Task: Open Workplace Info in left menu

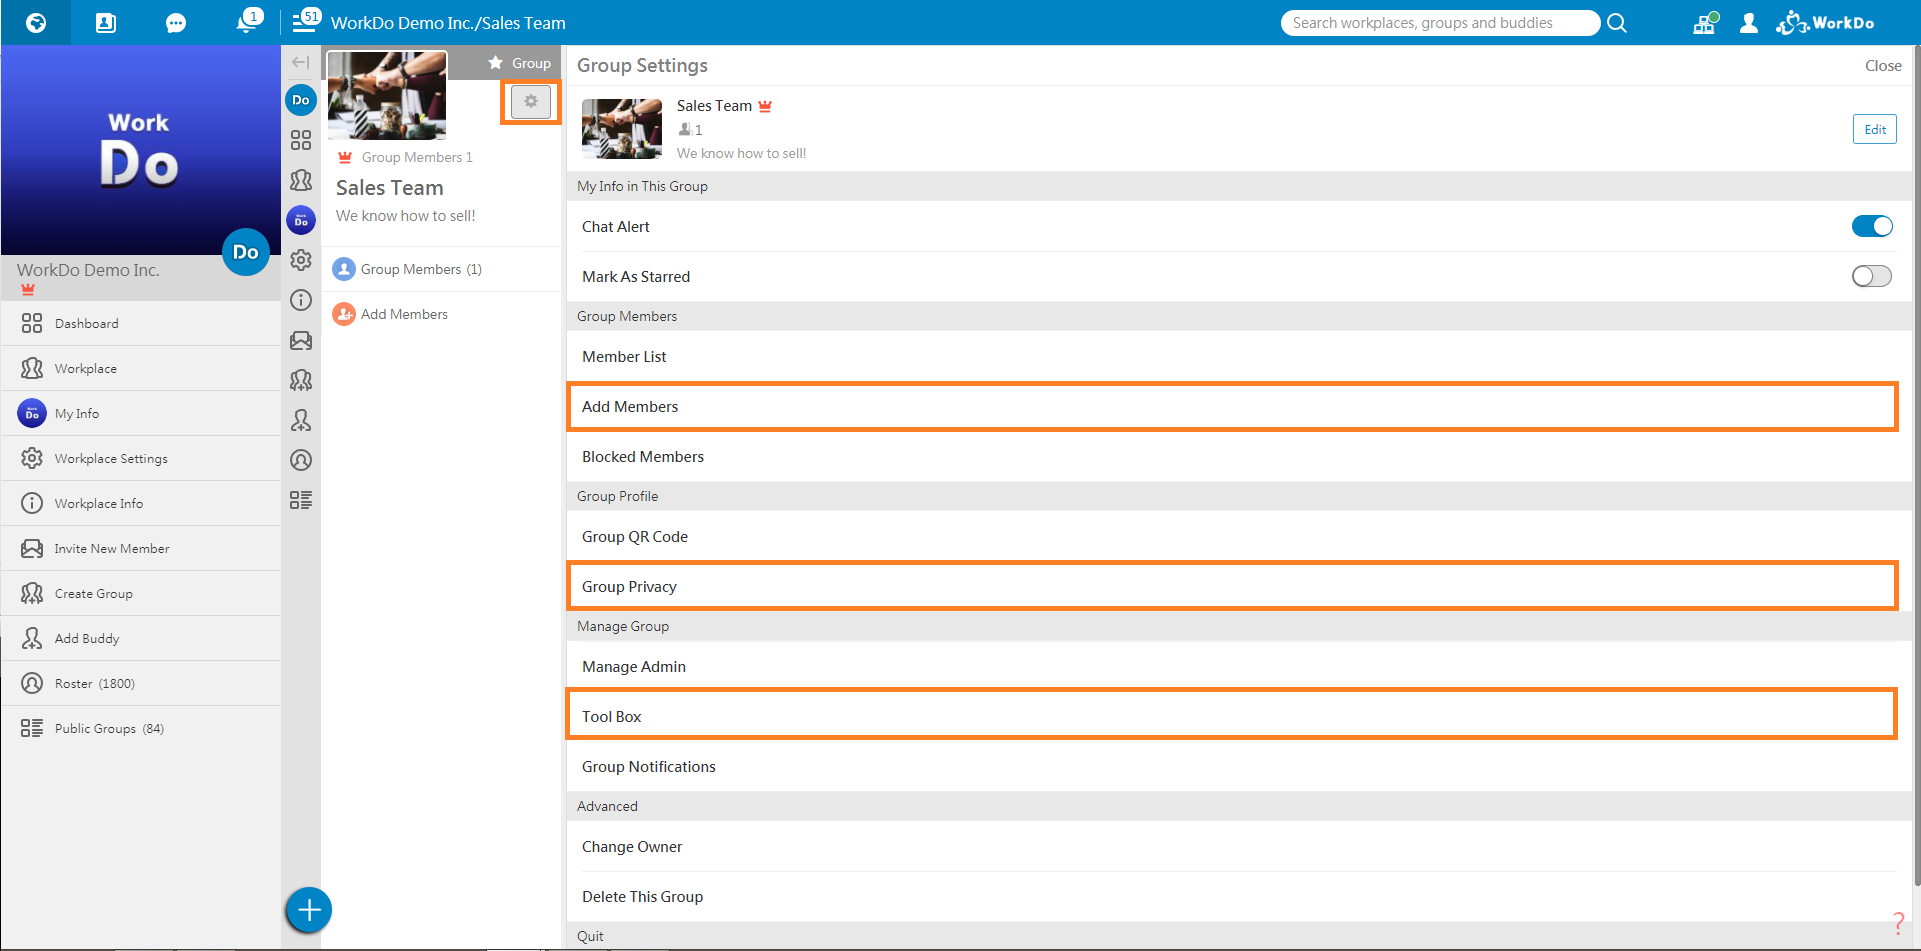Action: (x=141, y=504)
